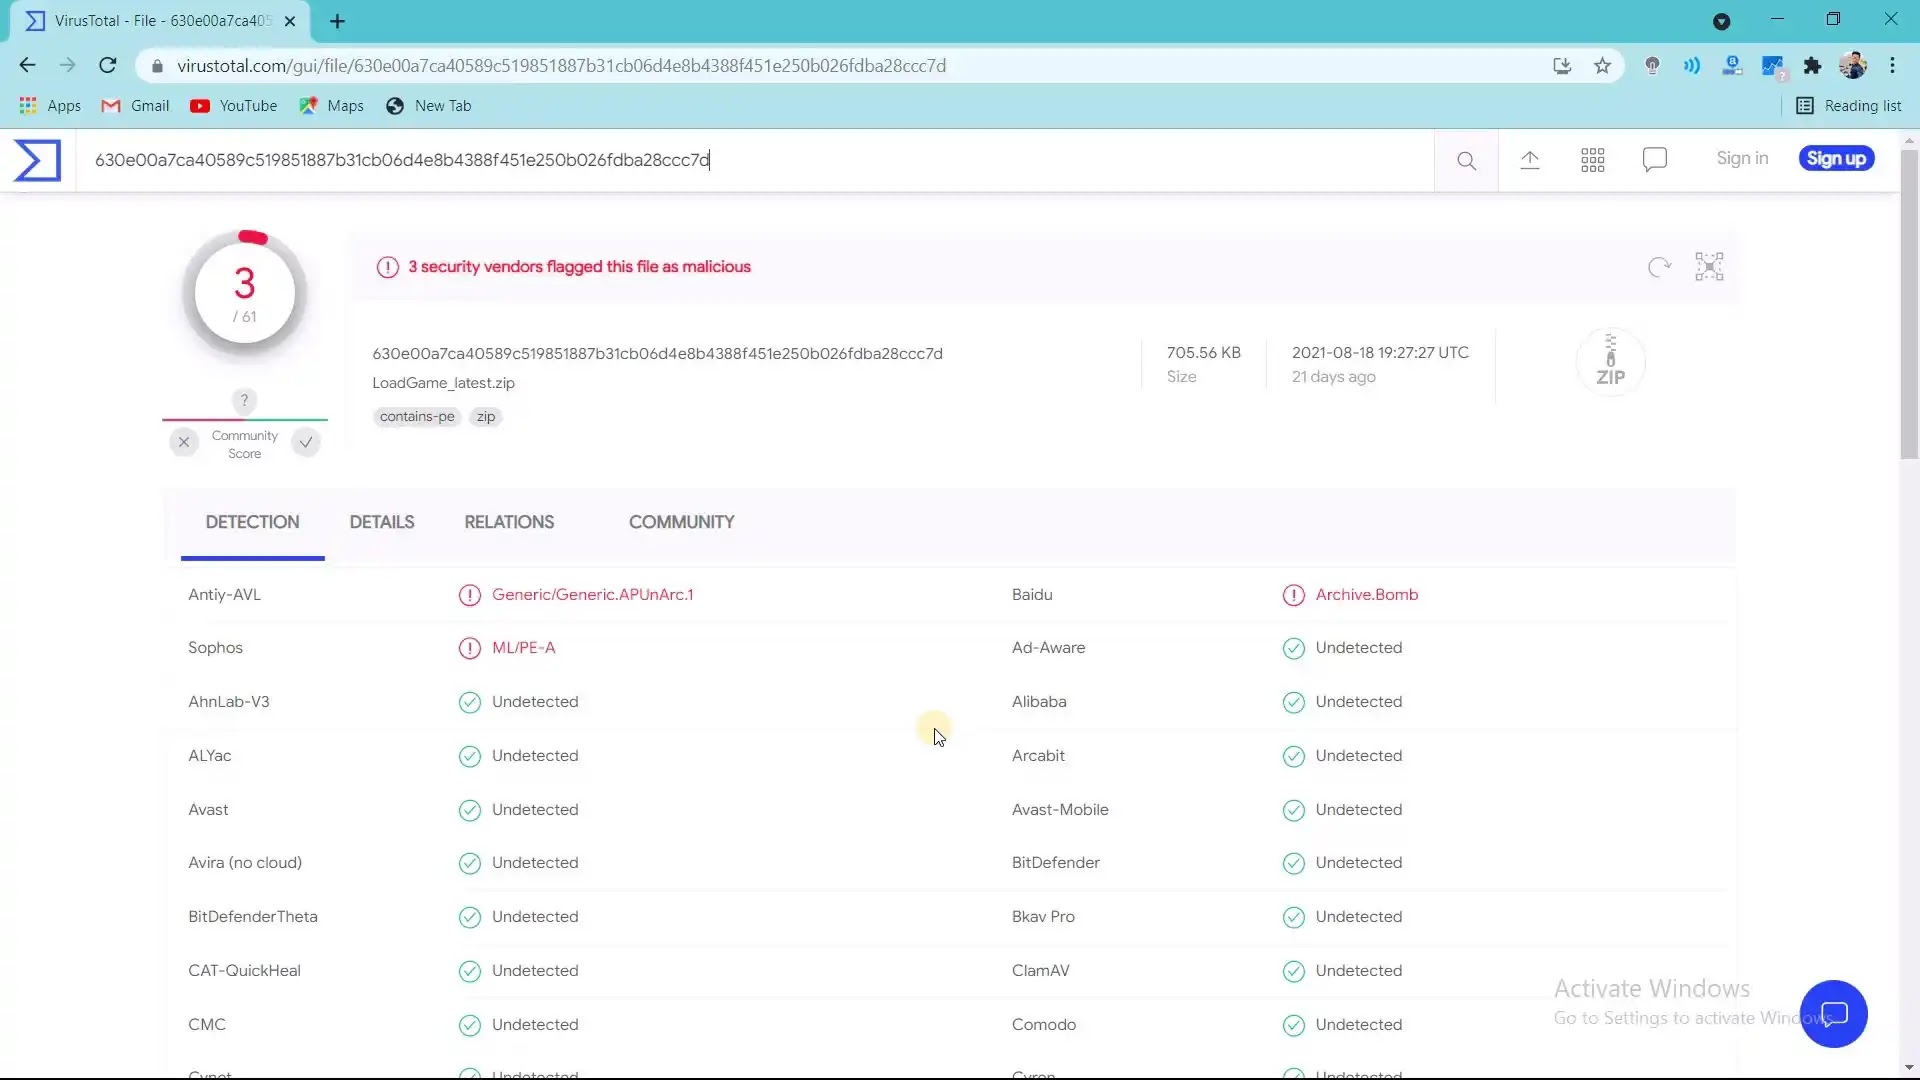Click the search magnifier icon
The height and width of the screenshot is (1080, 1920).
1466,160
